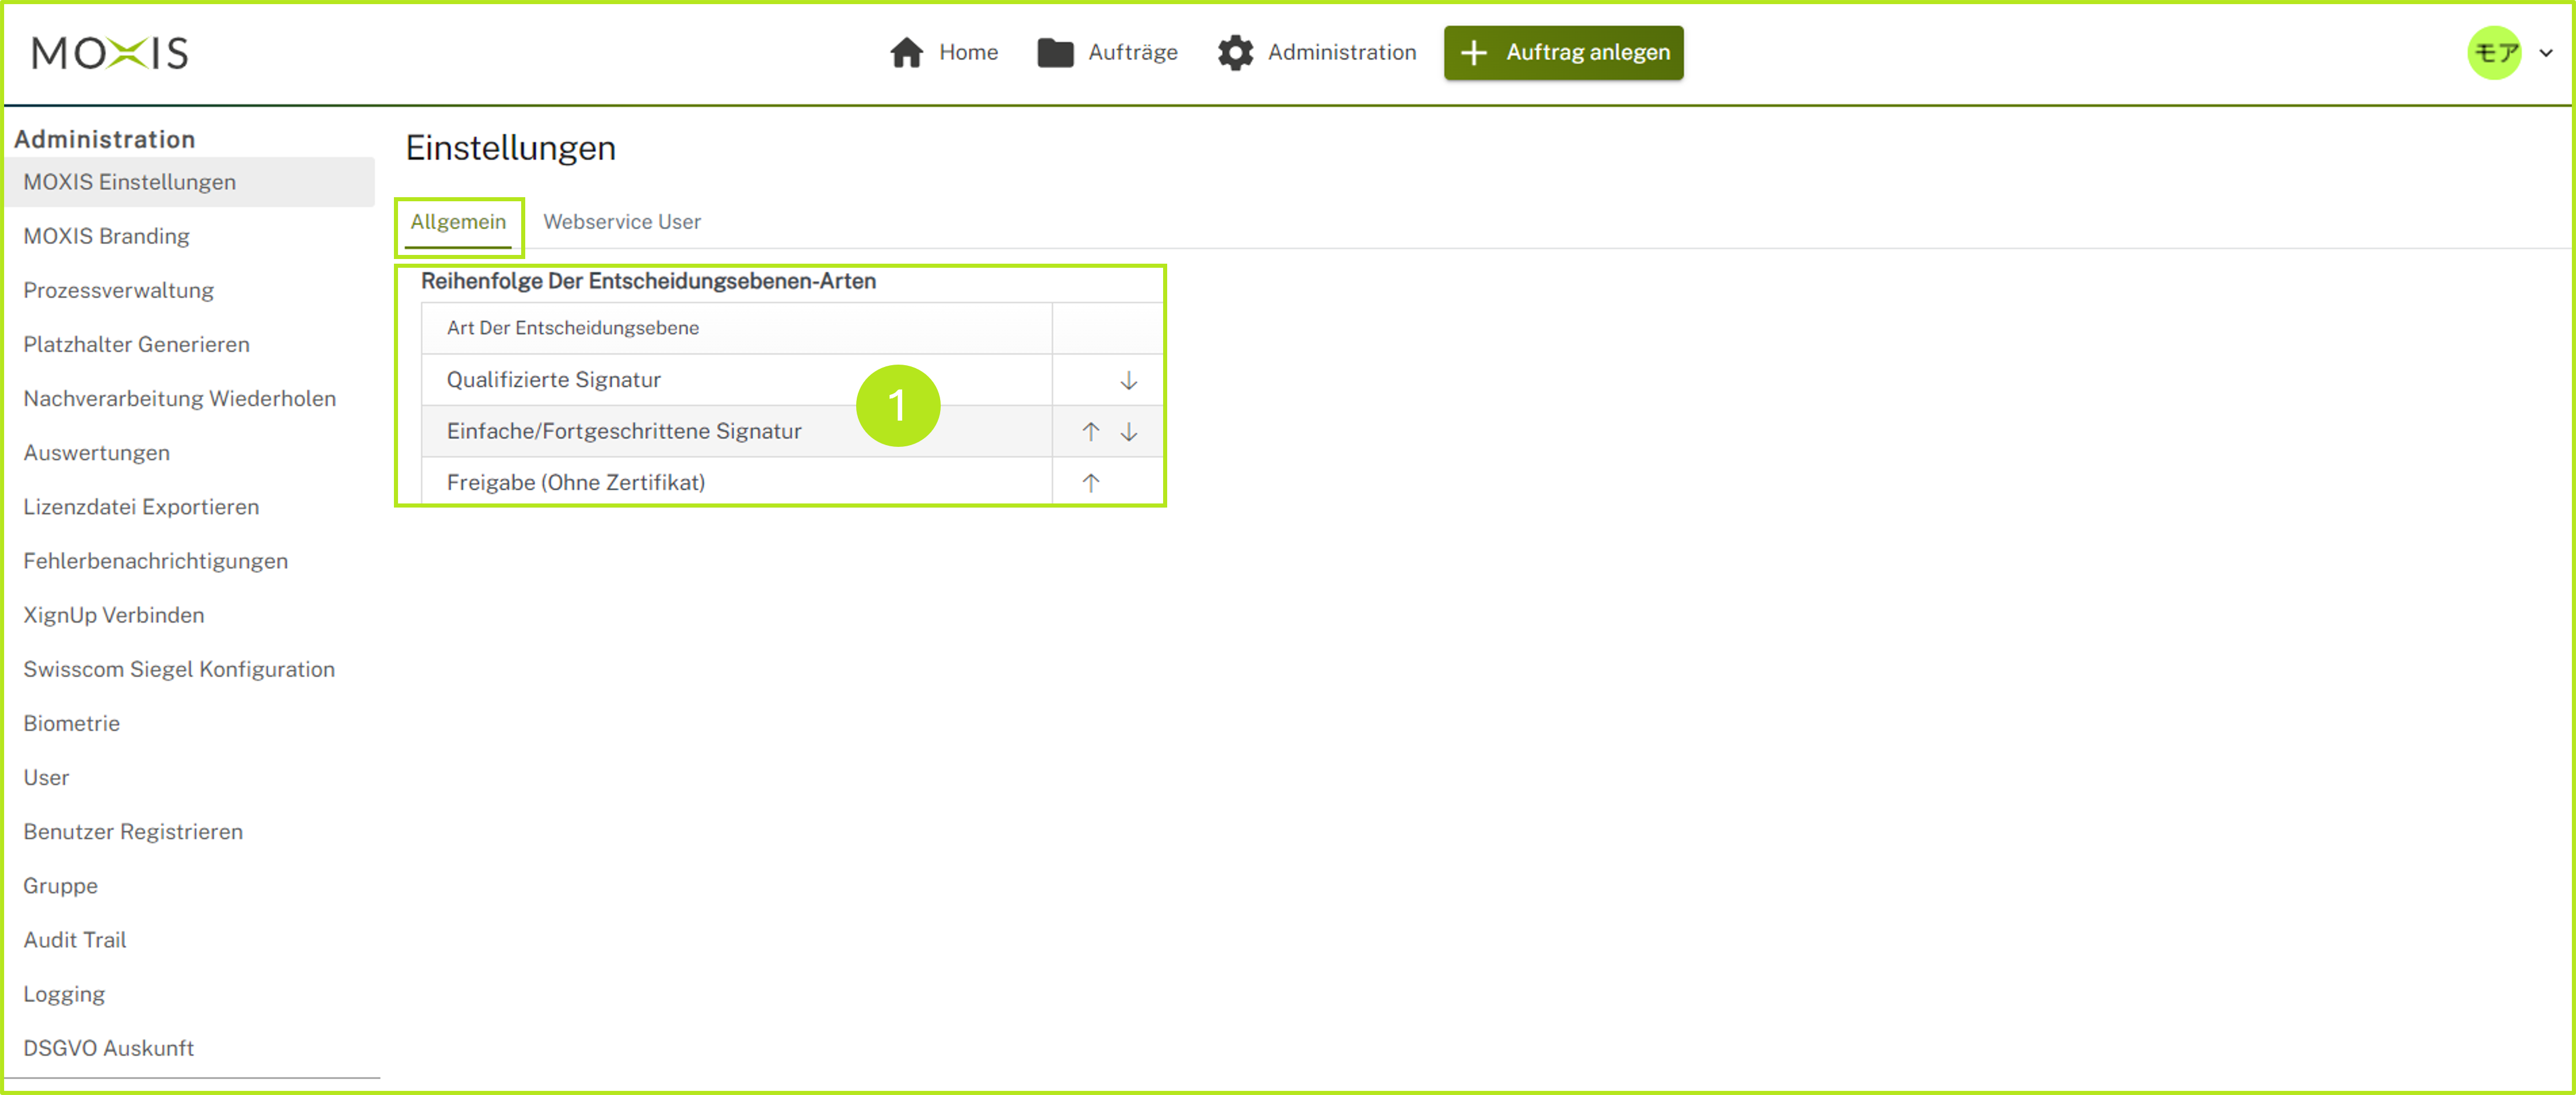Open Fehlerbenachrichtigungen in sidebar
Viewport: 2576px width, 1095px height.
tap(155, 561)
